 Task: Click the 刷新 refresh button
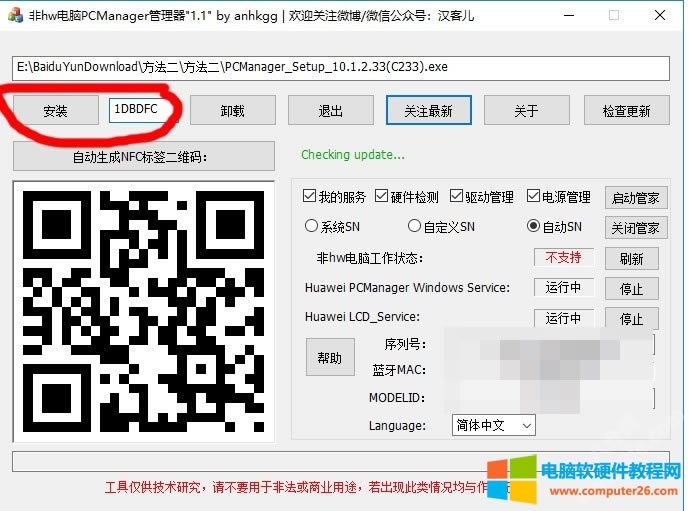[632, 259]
